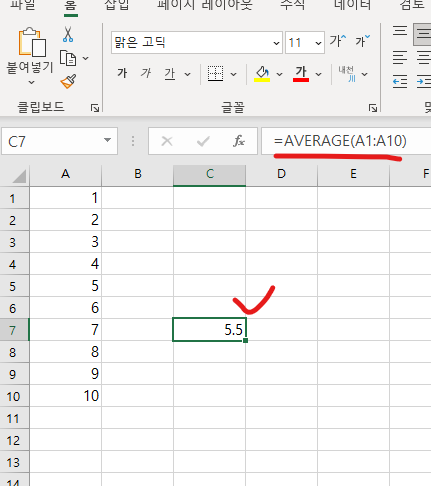
Task: Click the Cut scissors icon
Action: point(68,34)
